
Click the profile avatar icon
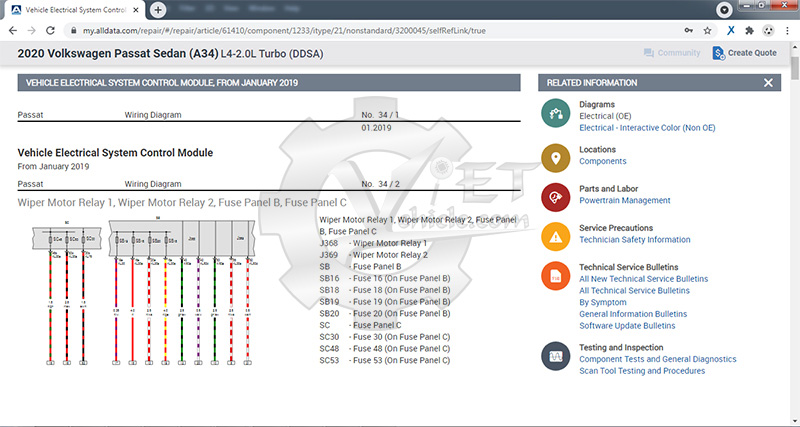[768, 31]
